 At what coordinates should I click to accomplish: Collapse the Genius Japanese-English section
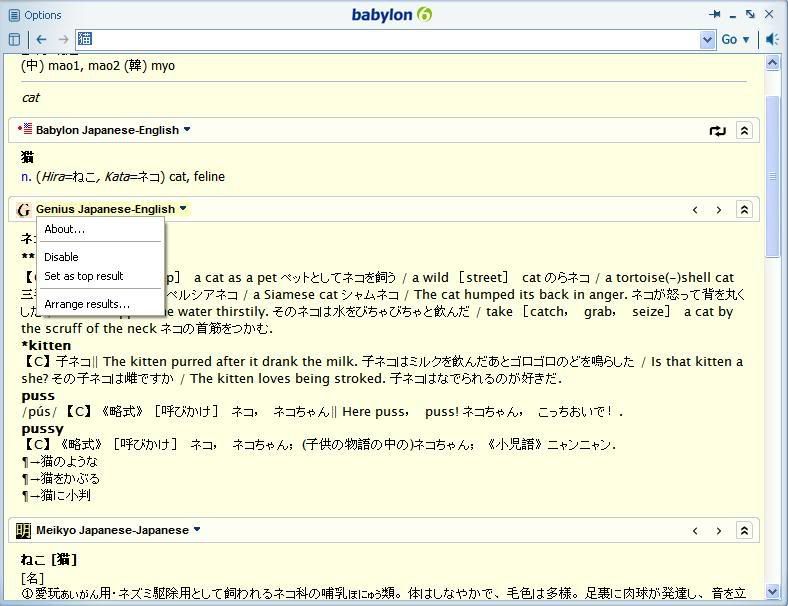click(744, 210)
